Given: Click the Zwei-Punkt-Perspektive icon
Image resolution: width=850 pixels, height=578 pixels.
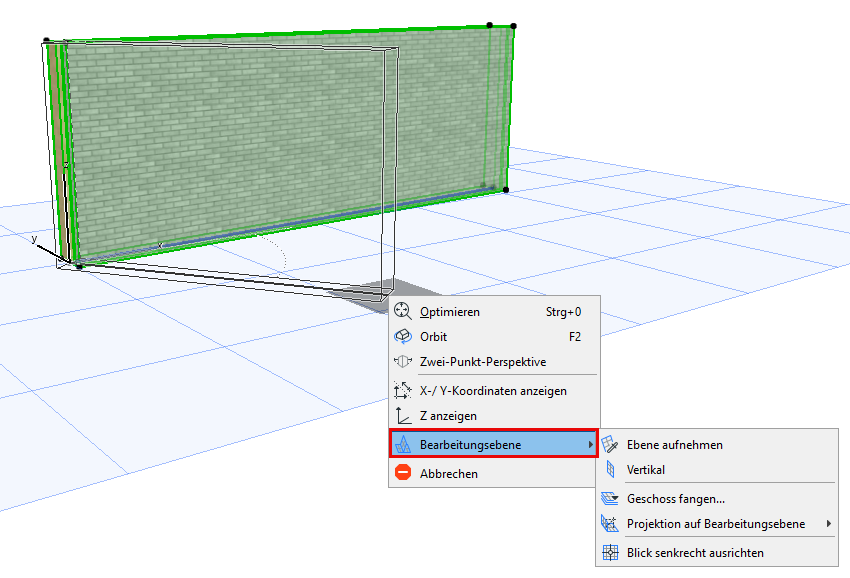Looking at the screenshot, I should pyautogui.click(x=403, y=361).
